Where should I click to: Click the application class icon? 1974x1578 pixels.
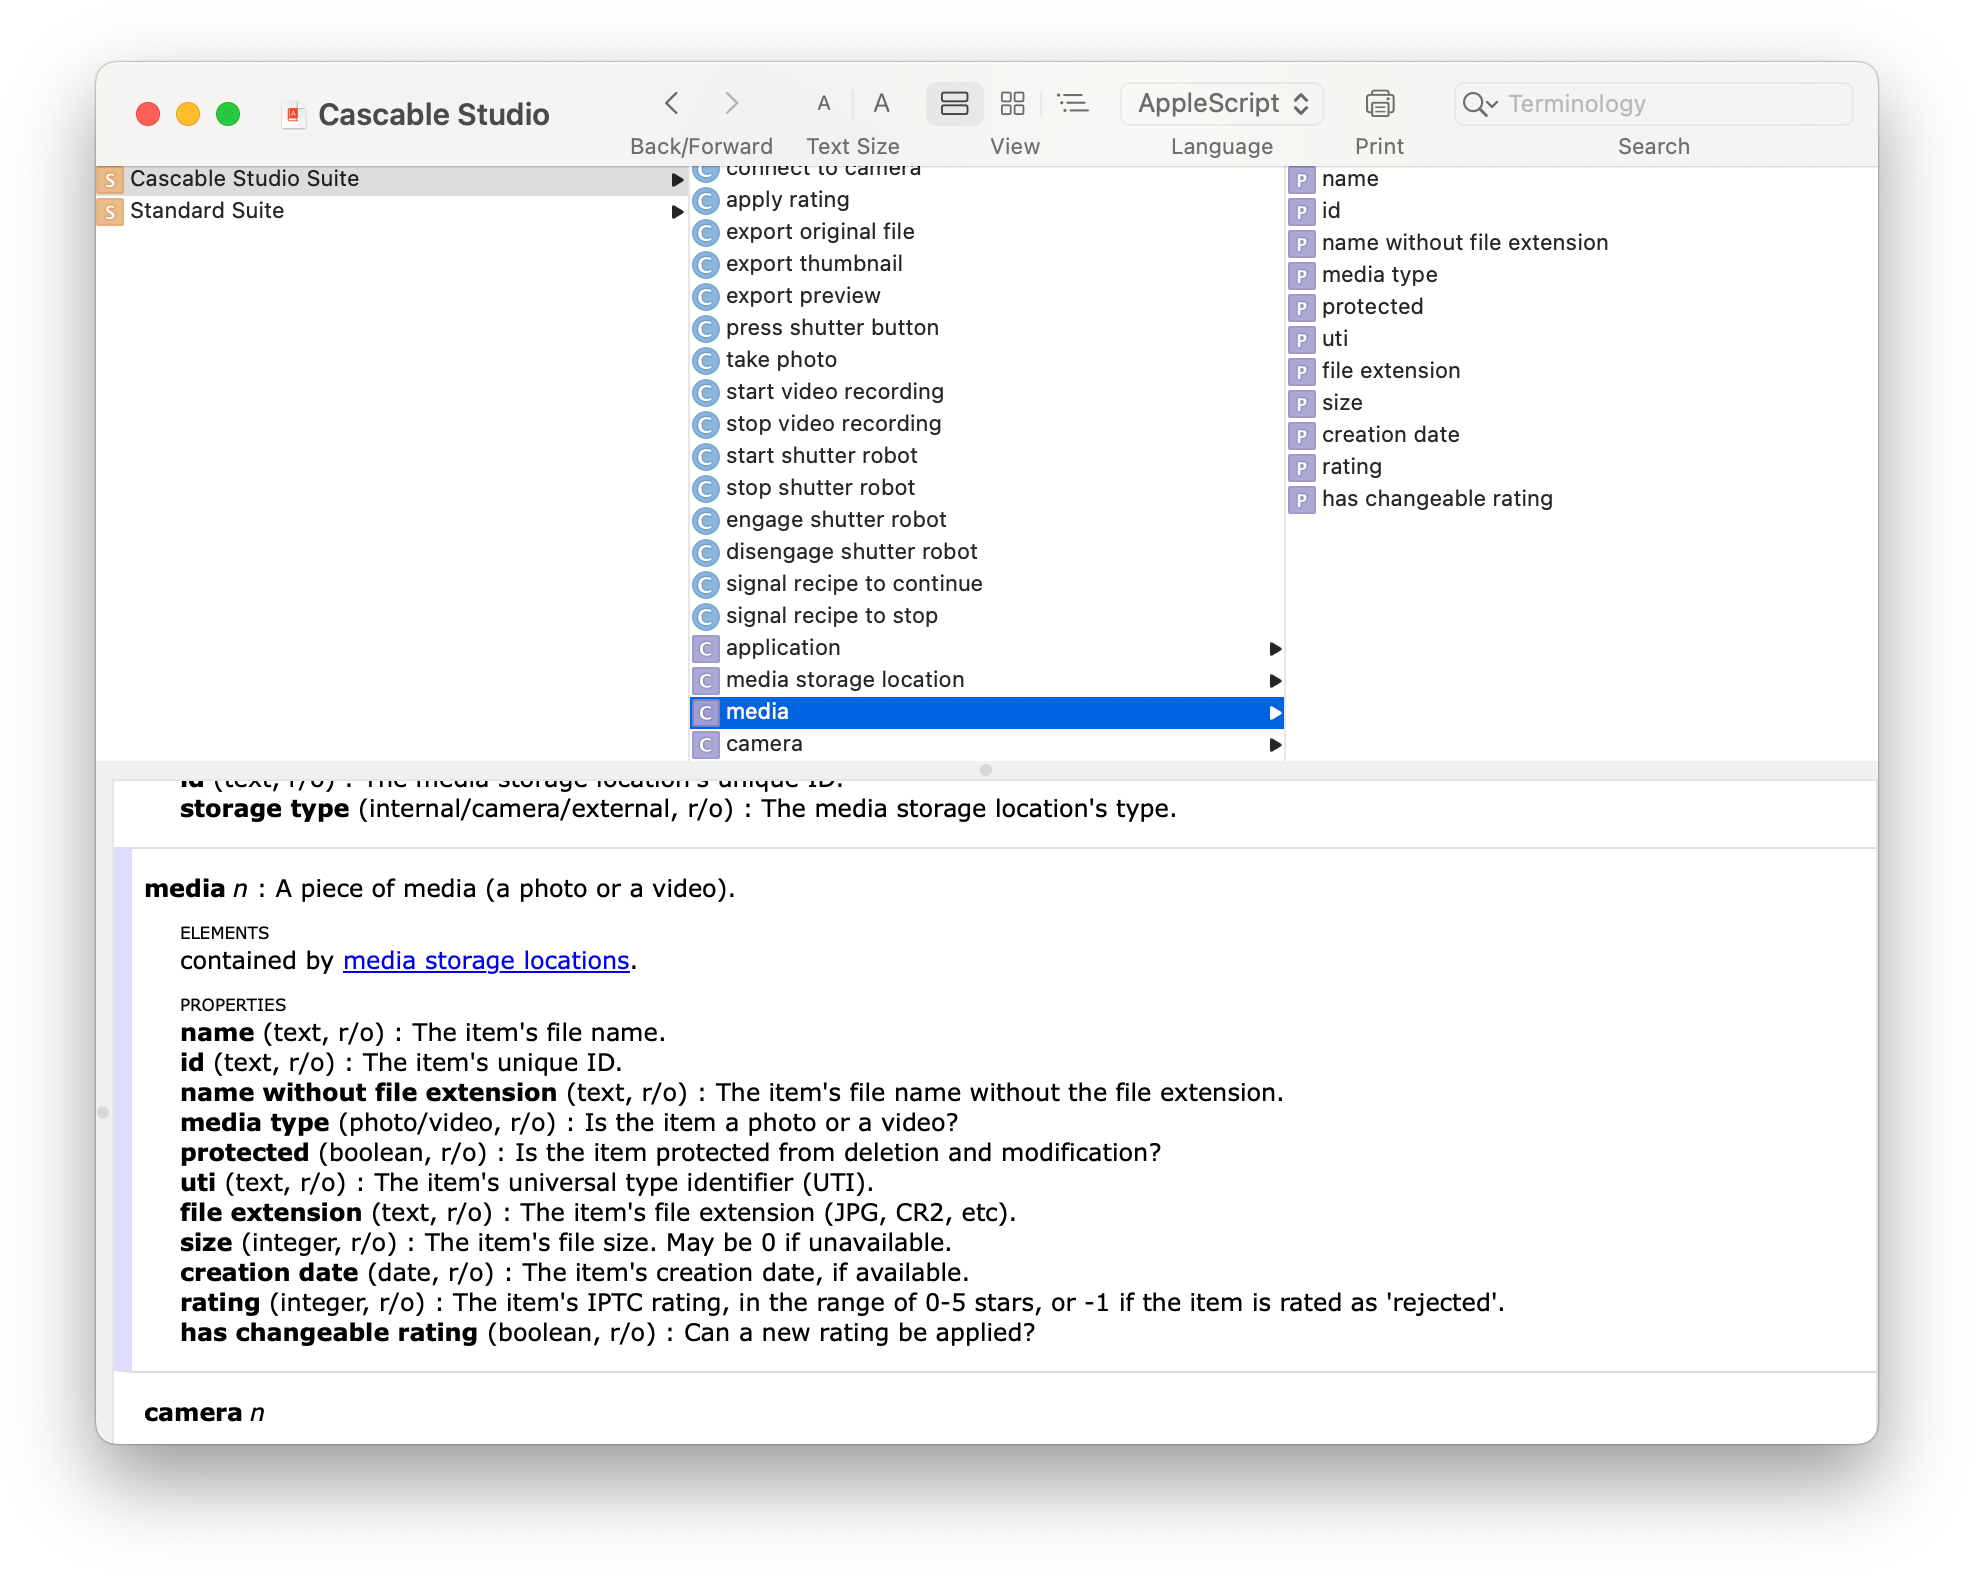tap(706, 649)
